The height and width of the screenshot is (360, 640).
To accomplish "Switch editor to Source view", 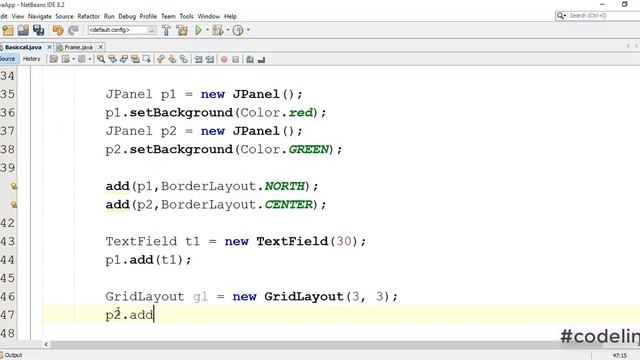I will tap(8, 59).
